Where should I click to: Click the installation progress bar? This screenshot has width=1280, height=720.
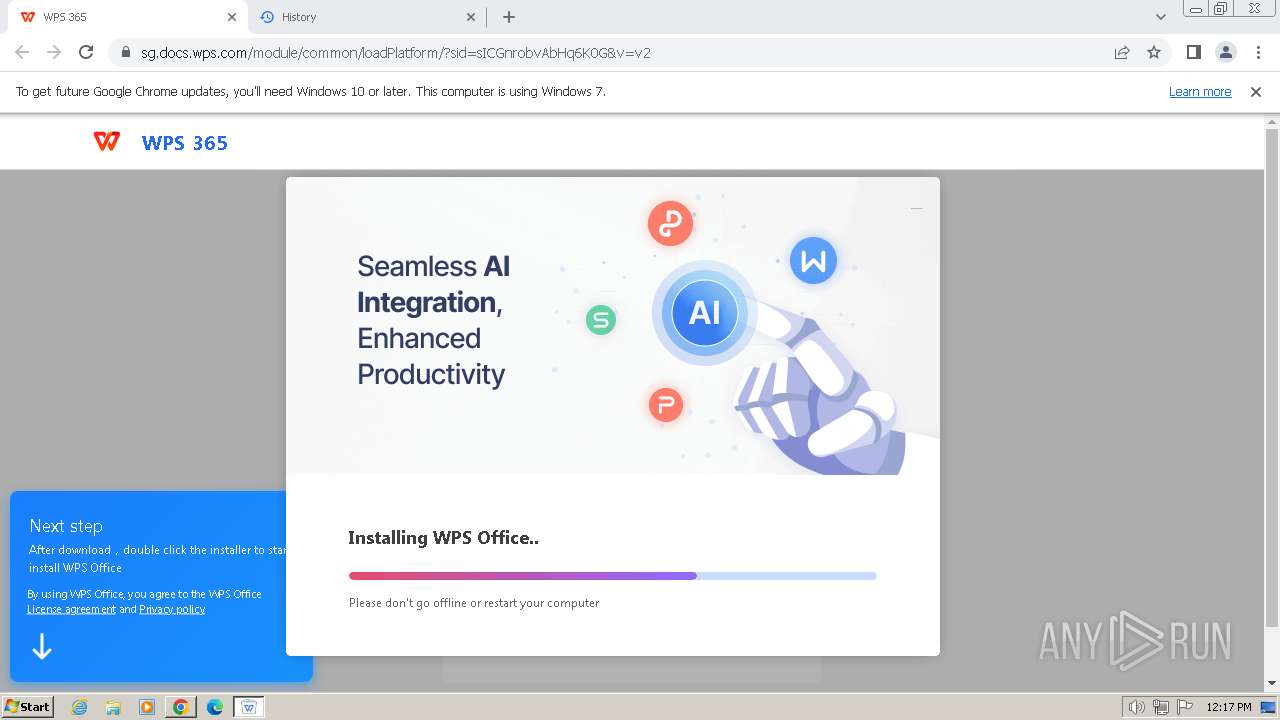tap(612, 576)
